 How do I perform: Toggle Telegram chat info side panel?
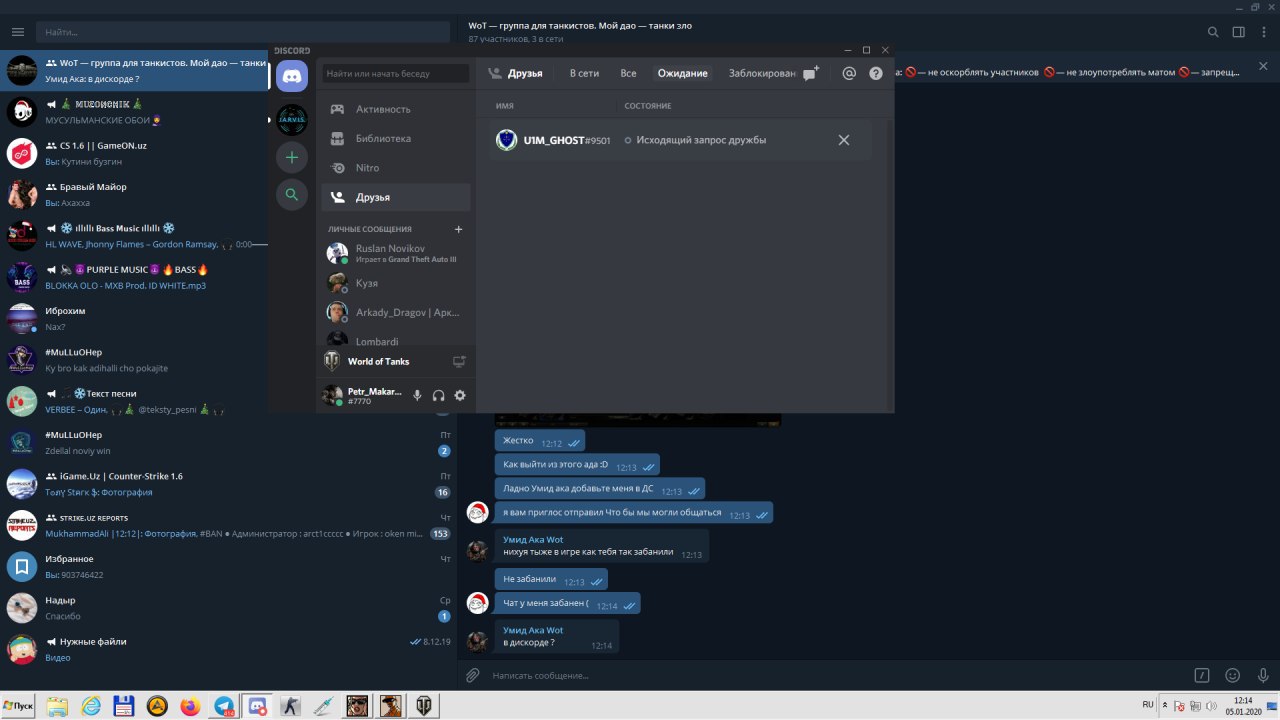pyautogui.click(x=1239, y=32)
